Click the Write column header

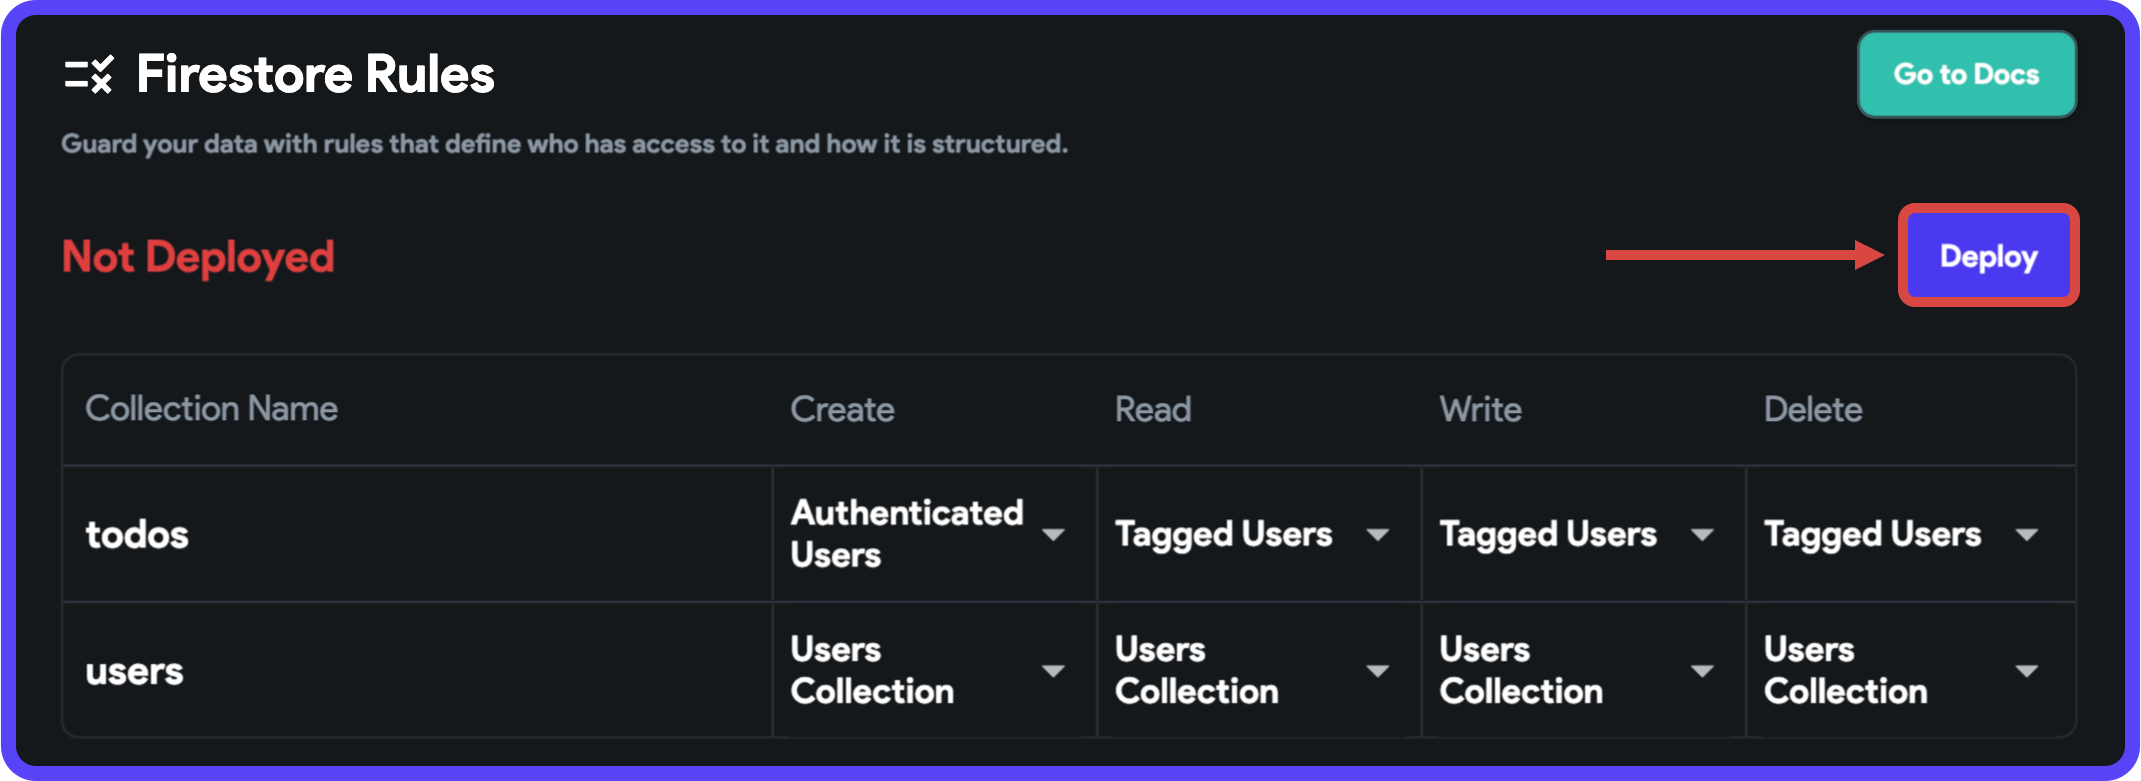[x=1480, y=409]
